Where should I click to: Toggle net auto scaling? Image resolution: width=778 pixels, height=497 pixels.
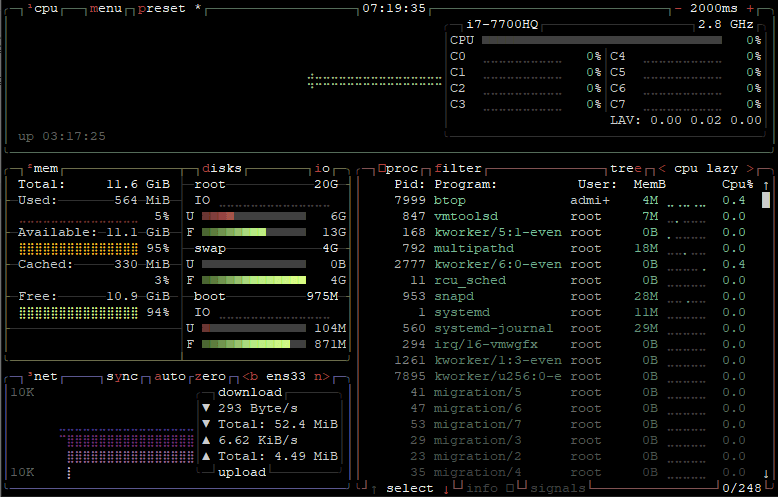pos(170,377)
